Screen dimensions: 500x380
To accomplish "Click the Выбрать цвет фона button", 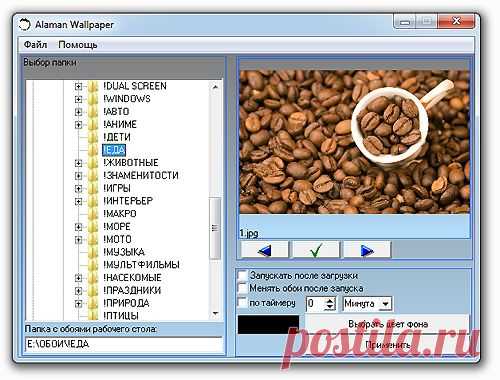I will pos(387,324).
